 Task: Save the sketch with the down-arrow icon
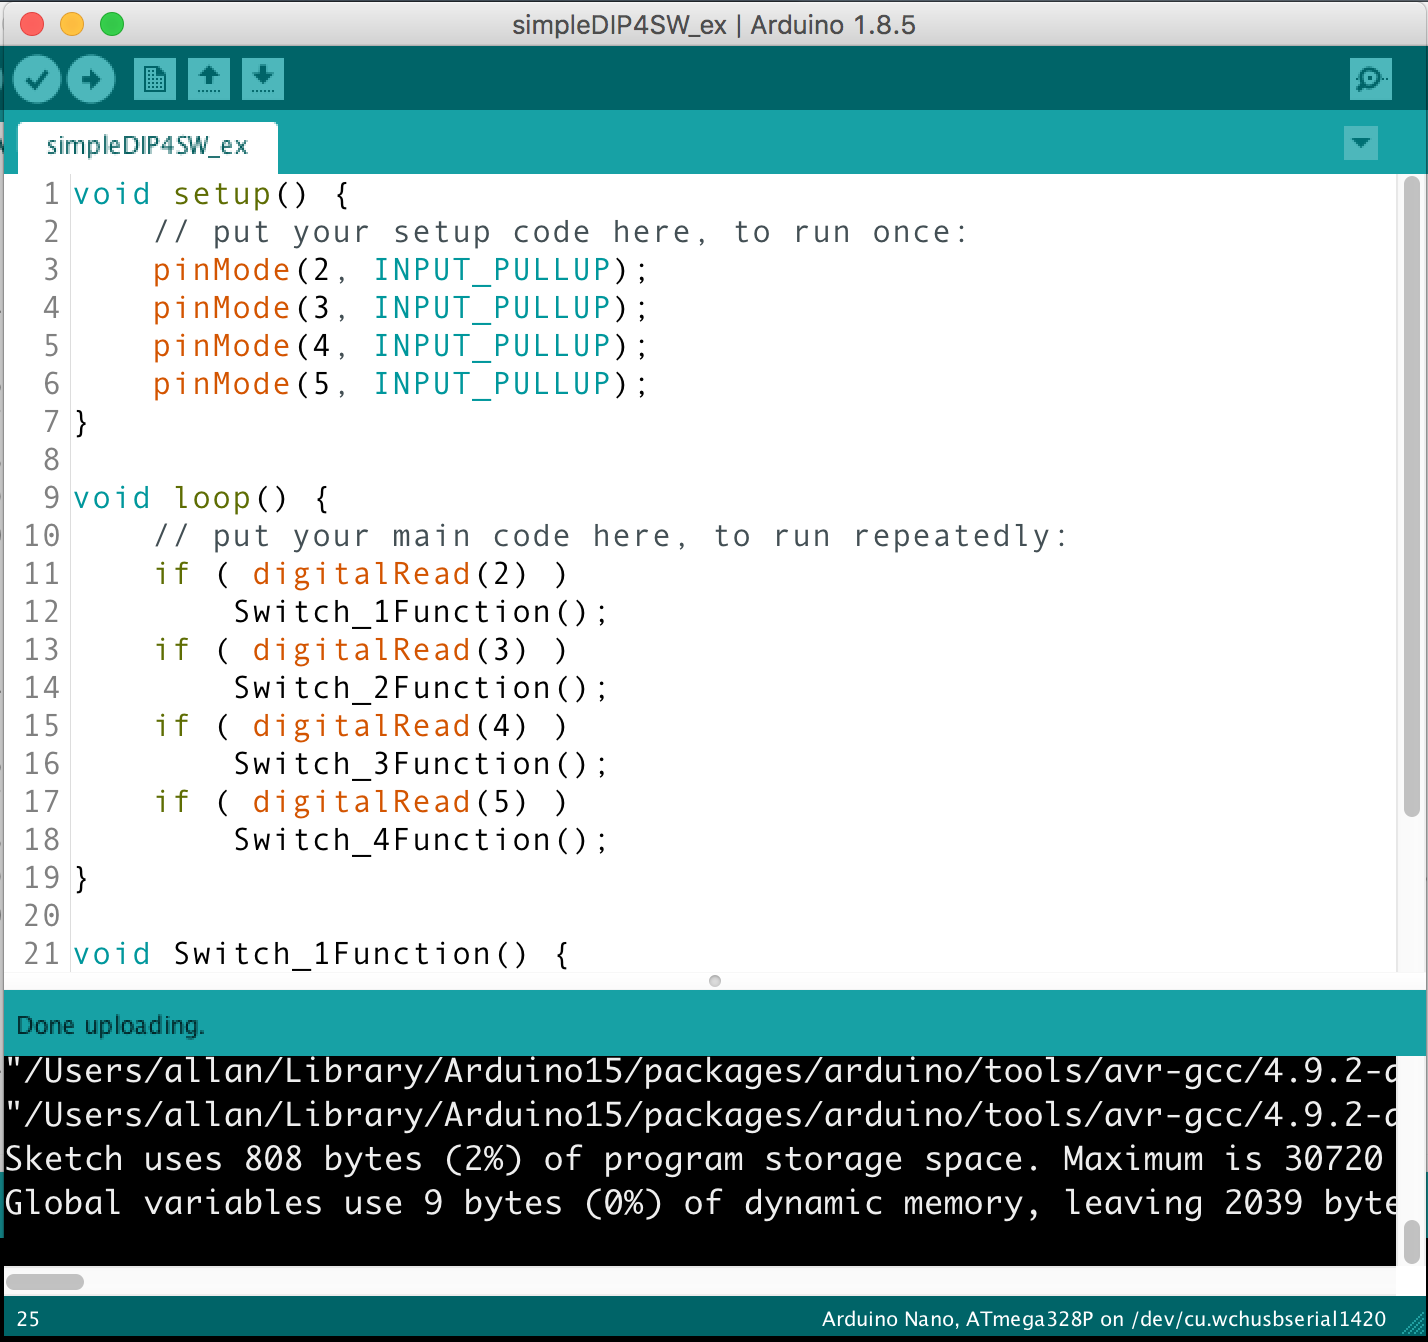pyautogui.click(x=263, y=79)
